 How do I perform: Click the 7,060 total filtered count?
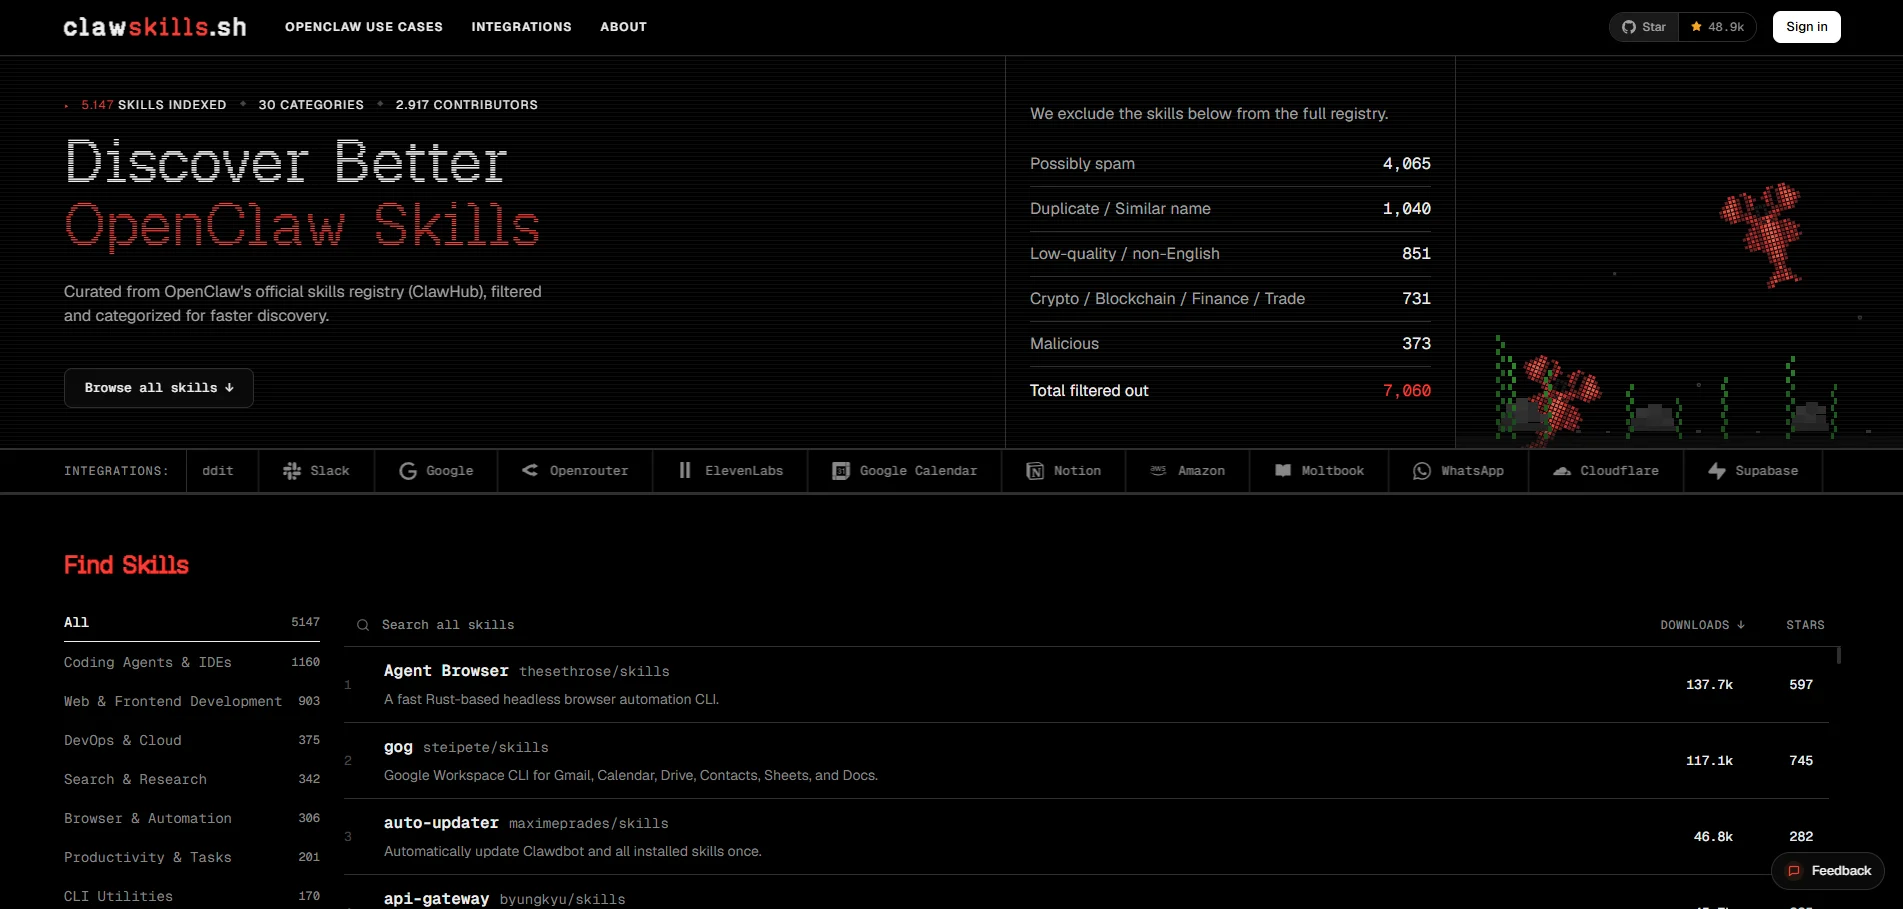click(1407, 391)
